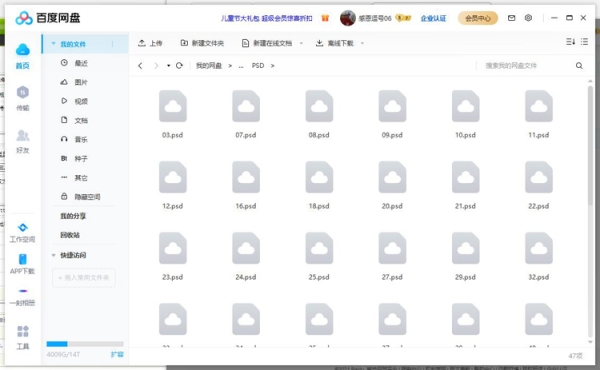Select the 09.psd file name
This screenshot has width=600, height=370.
click(392, 135)
